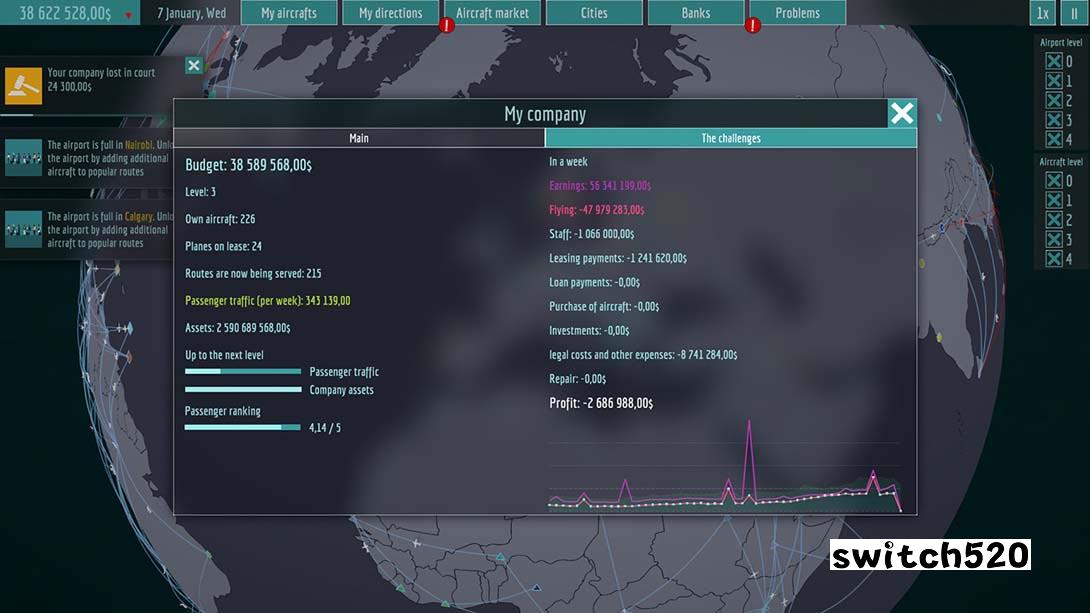Click the Flying: -47 979 283,00$ line
Viewport: 1090px width, 613px height.
coord(596,210)
